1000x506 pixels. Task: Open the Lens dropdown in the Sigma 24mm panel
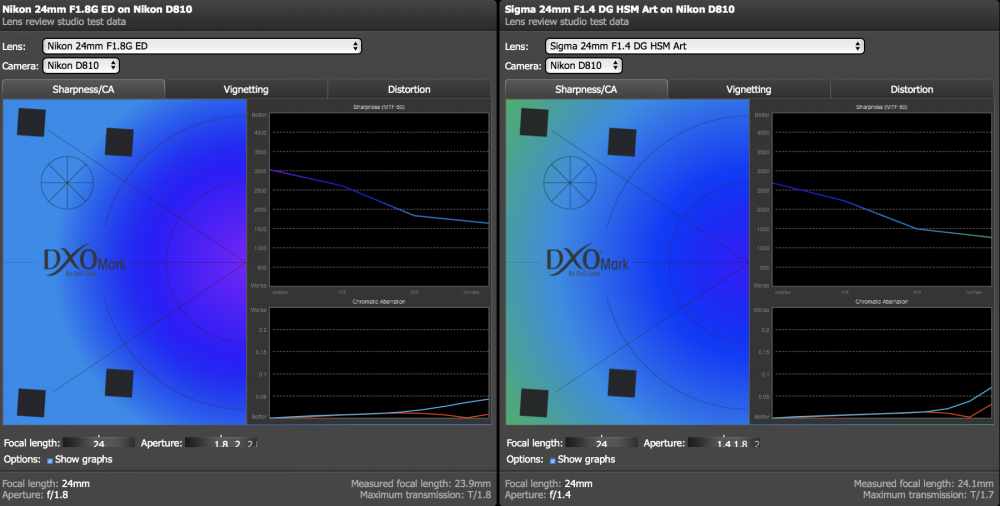pyautogui.click(x=704, y=46)
